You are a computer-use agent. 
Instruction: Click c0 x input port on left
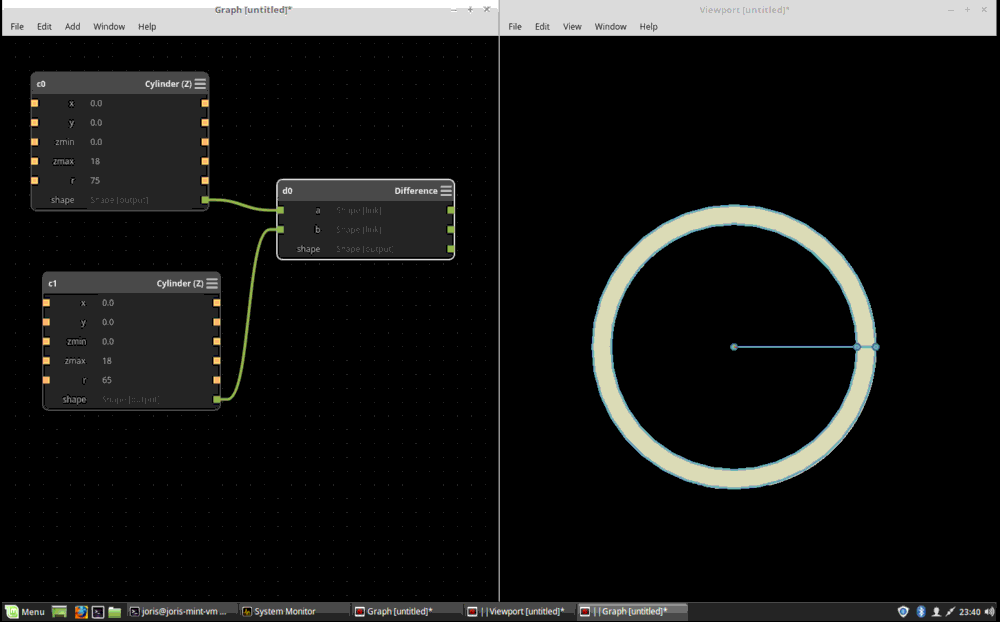pyautogui.click(x=34, y=103)
